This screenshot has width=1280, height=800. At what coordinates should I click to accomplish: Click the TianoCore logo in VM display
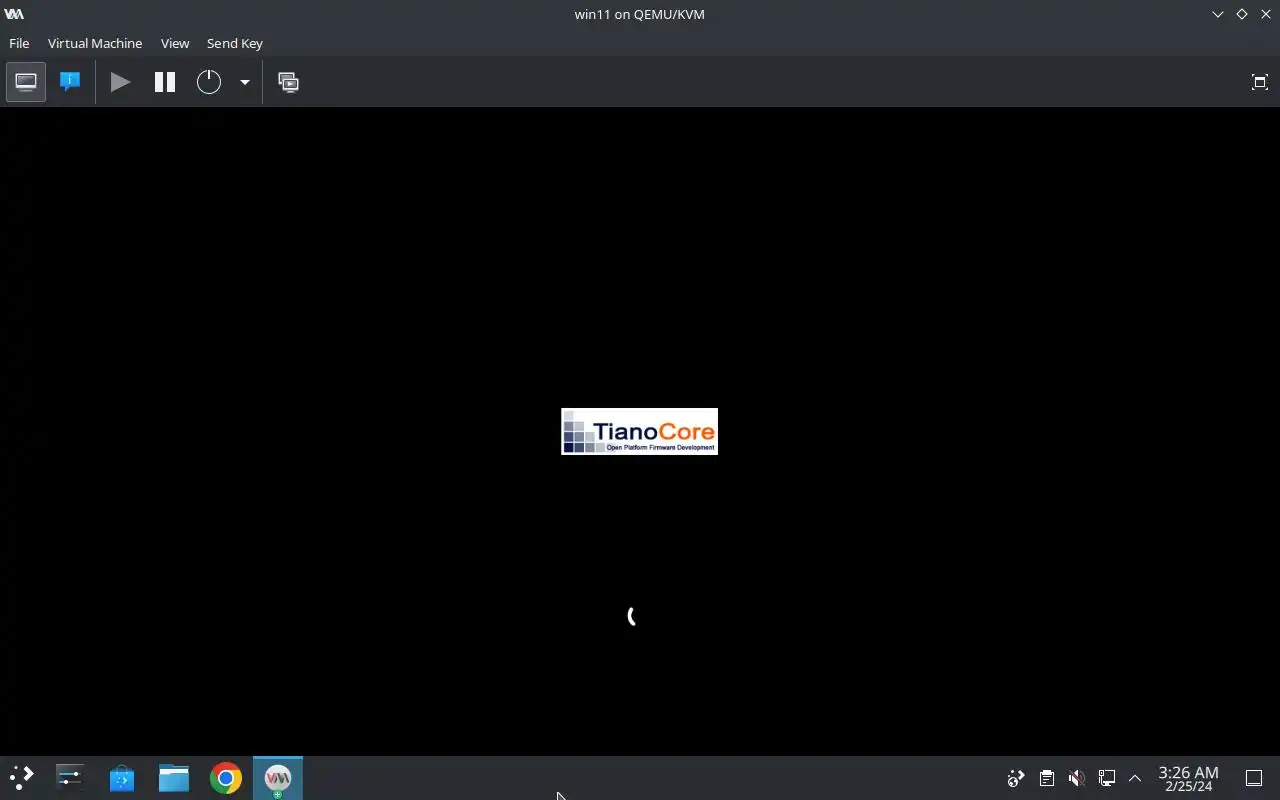[x=639, y=431]
